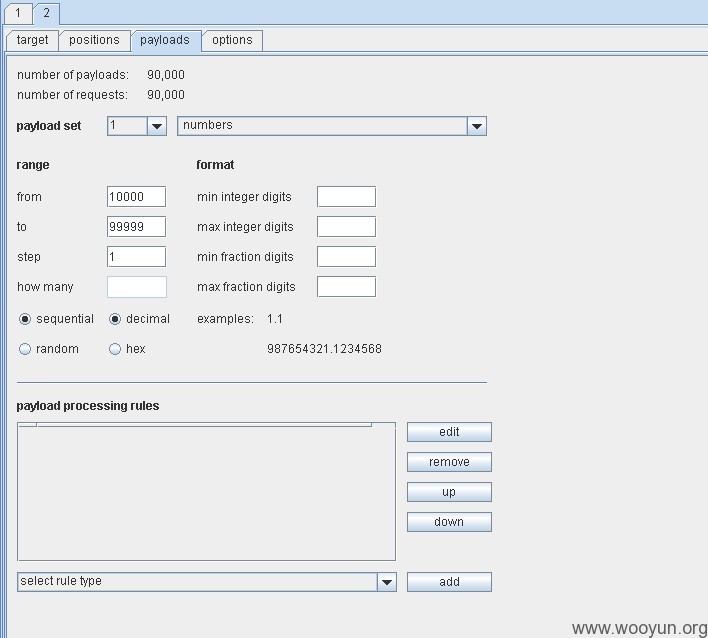Screen dimensions: 708x638
Task: Click the how many input field
Action: coord(137,287)
